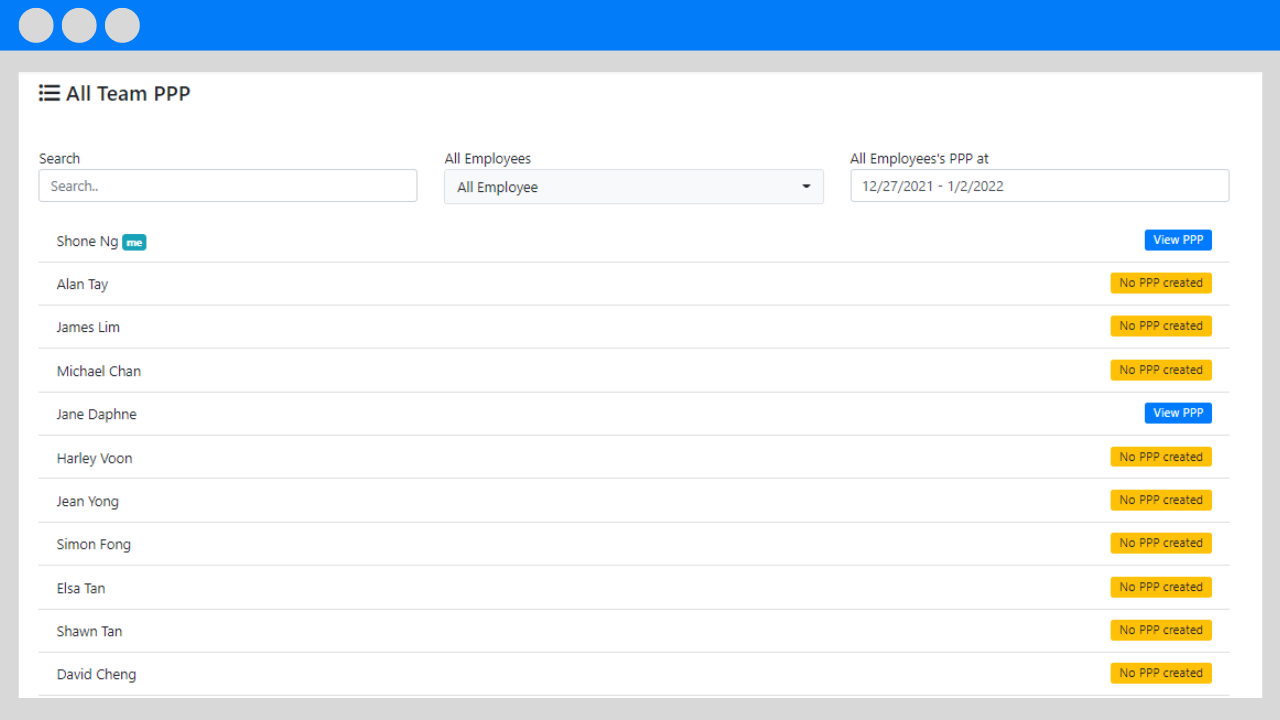
Task: Click the Search label above the input
Action: coord(59,158)
